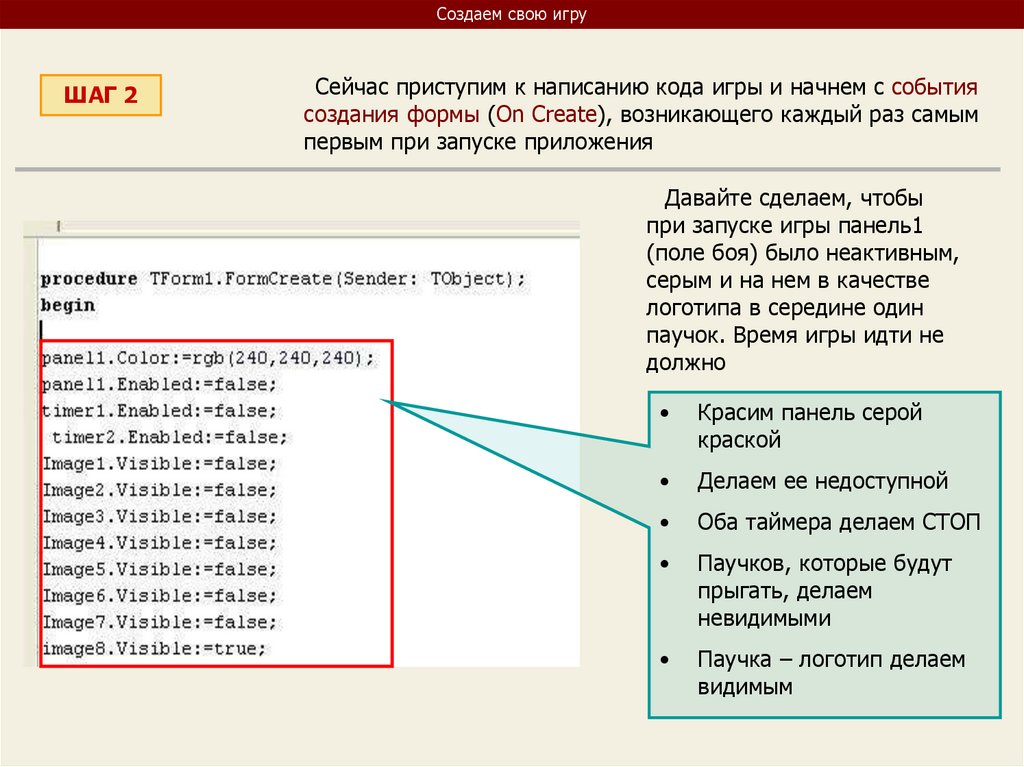Click the text cursor below begin
Viewport: 1024px width, 767px height.
pyautogui.click(x=42, y=330)
